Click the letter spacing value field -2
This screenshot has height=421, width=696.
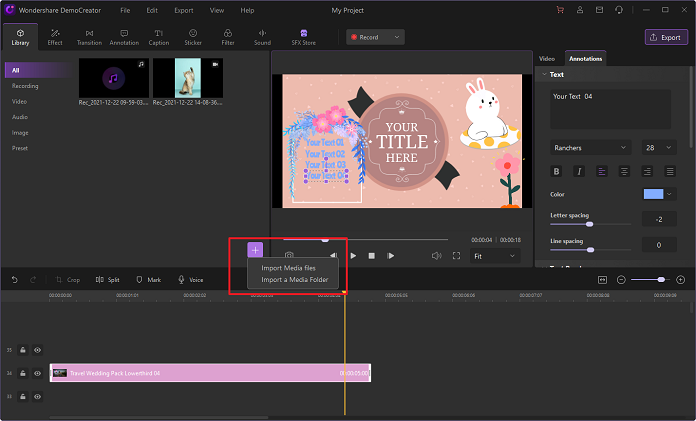[659, 219]
